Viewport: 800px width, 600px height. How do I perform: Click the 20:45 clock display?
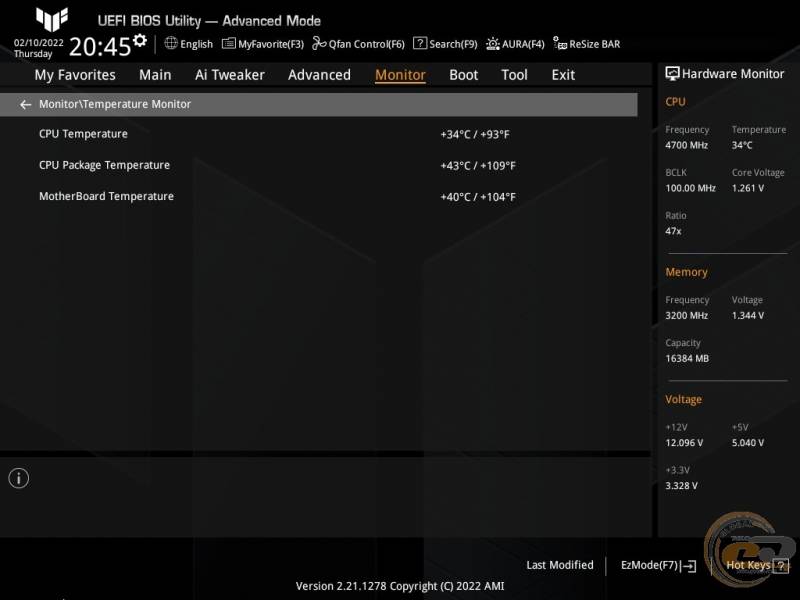tap(100, 47)
